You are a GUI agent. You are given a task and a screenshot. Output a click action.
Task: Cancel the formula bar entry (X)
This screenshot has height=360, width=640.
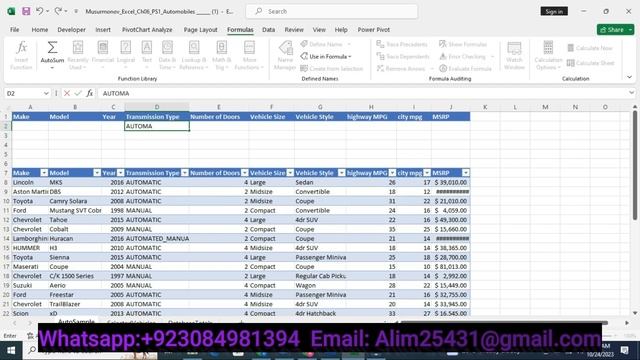(67, 93)
